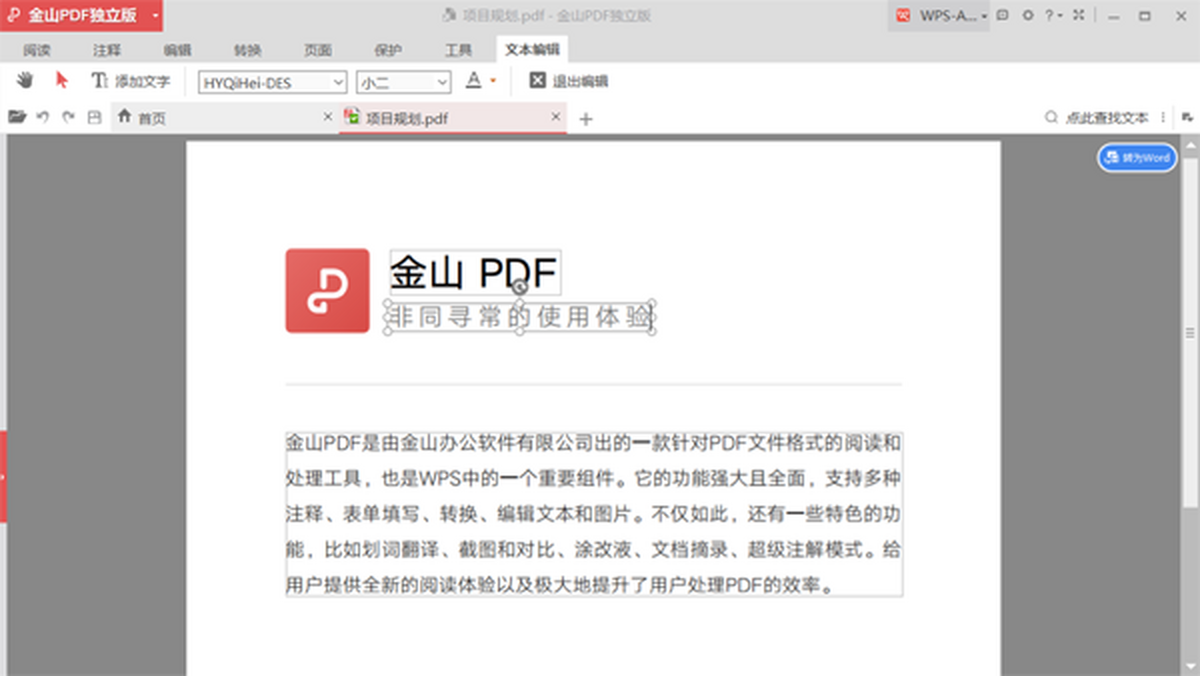
Task: Open the 小二 font size dropdown
Action: (441, 83)
